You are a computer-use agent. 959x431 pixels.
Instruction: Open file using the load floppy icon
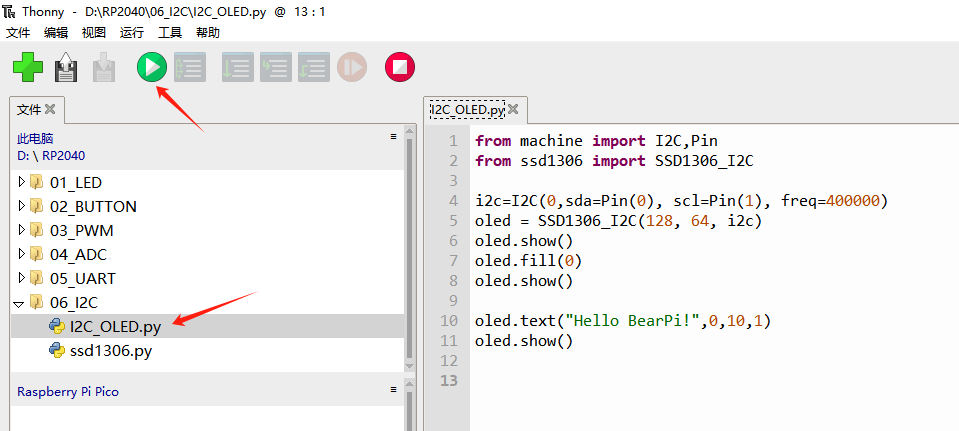click(x=66, y=67)
